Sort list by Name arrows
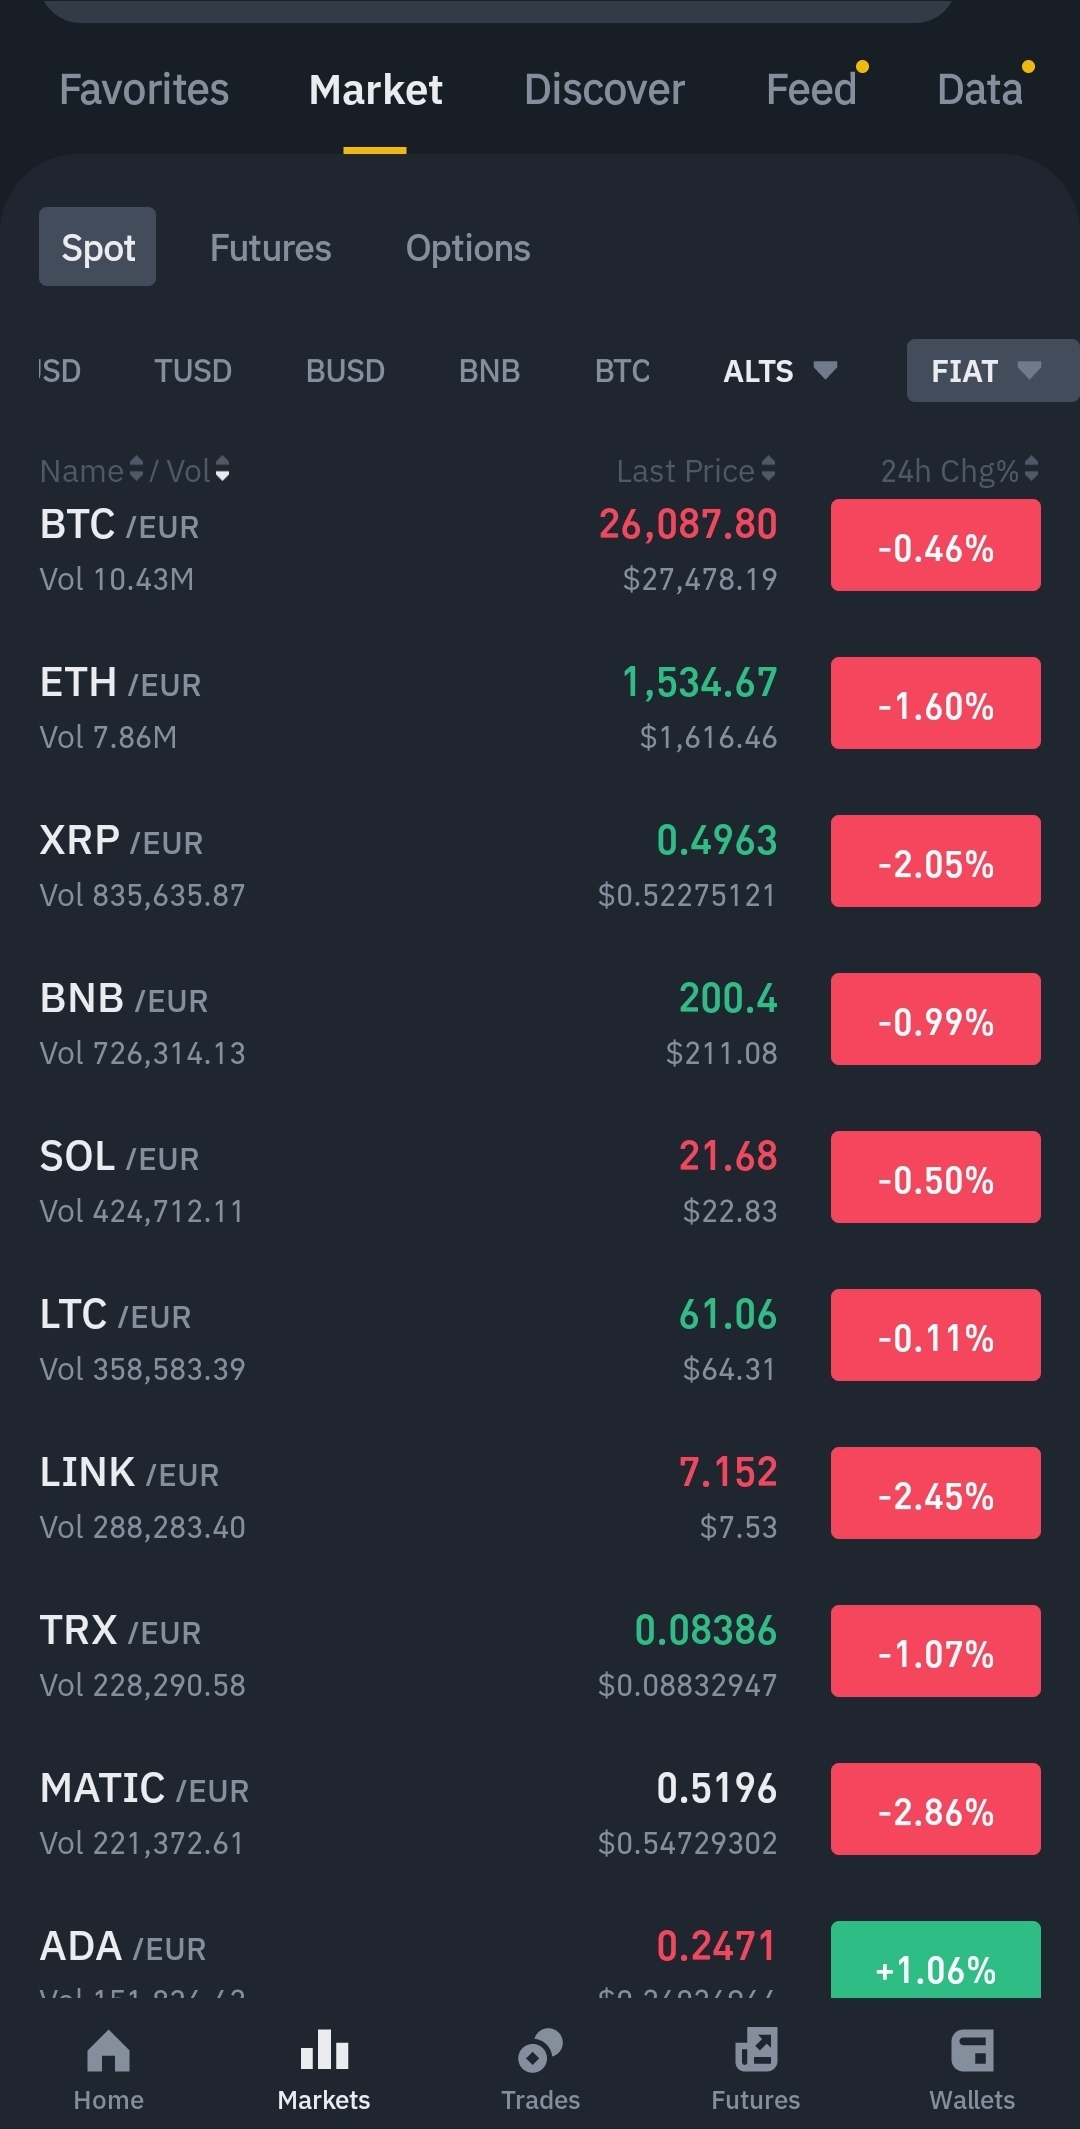Image resolution: width=1080 pixels, height=2129 pixels. 136,470
